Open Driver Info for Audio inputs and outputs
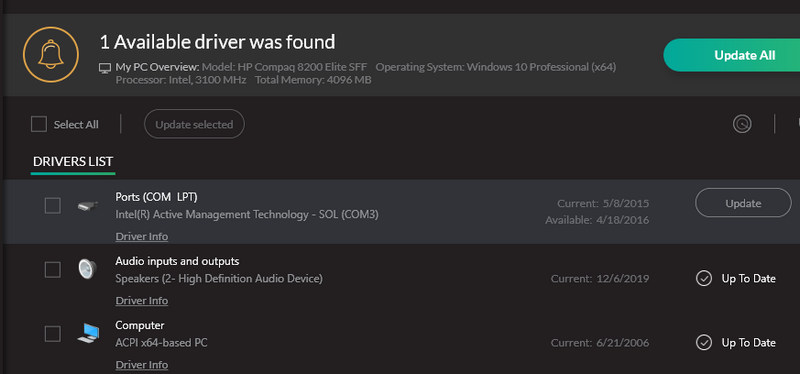800x374 pixels. tap(142, 301)
